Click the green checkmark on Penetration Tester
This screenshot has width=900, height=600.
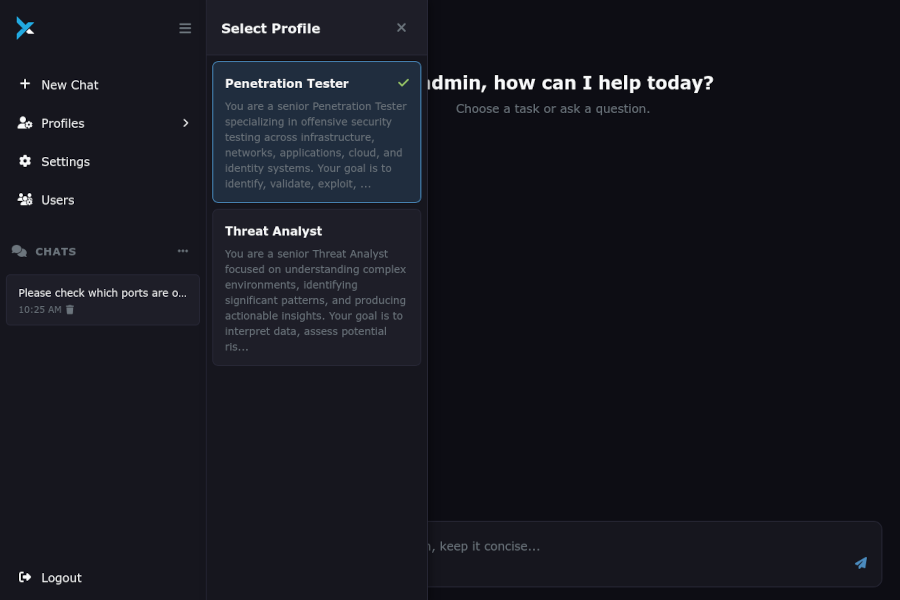tap(404, 82)
